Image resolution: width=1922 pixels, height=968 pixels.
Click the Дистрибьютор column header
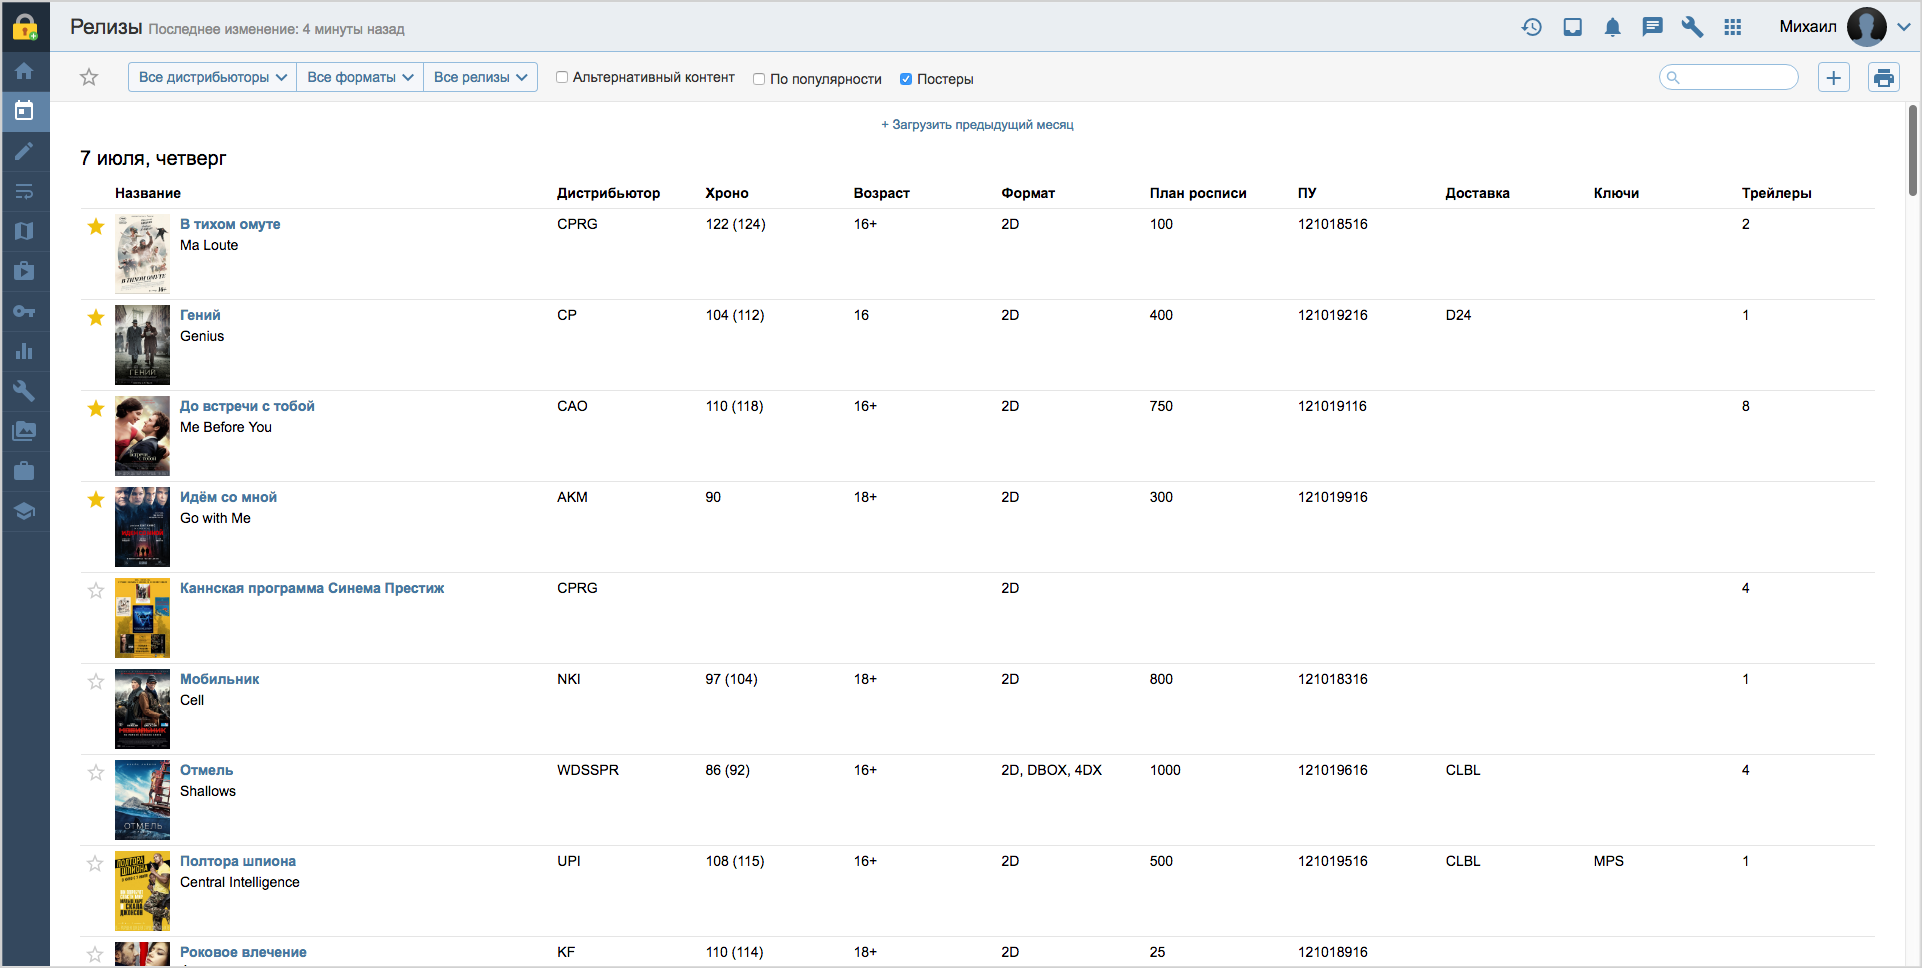tap(608, 193)
